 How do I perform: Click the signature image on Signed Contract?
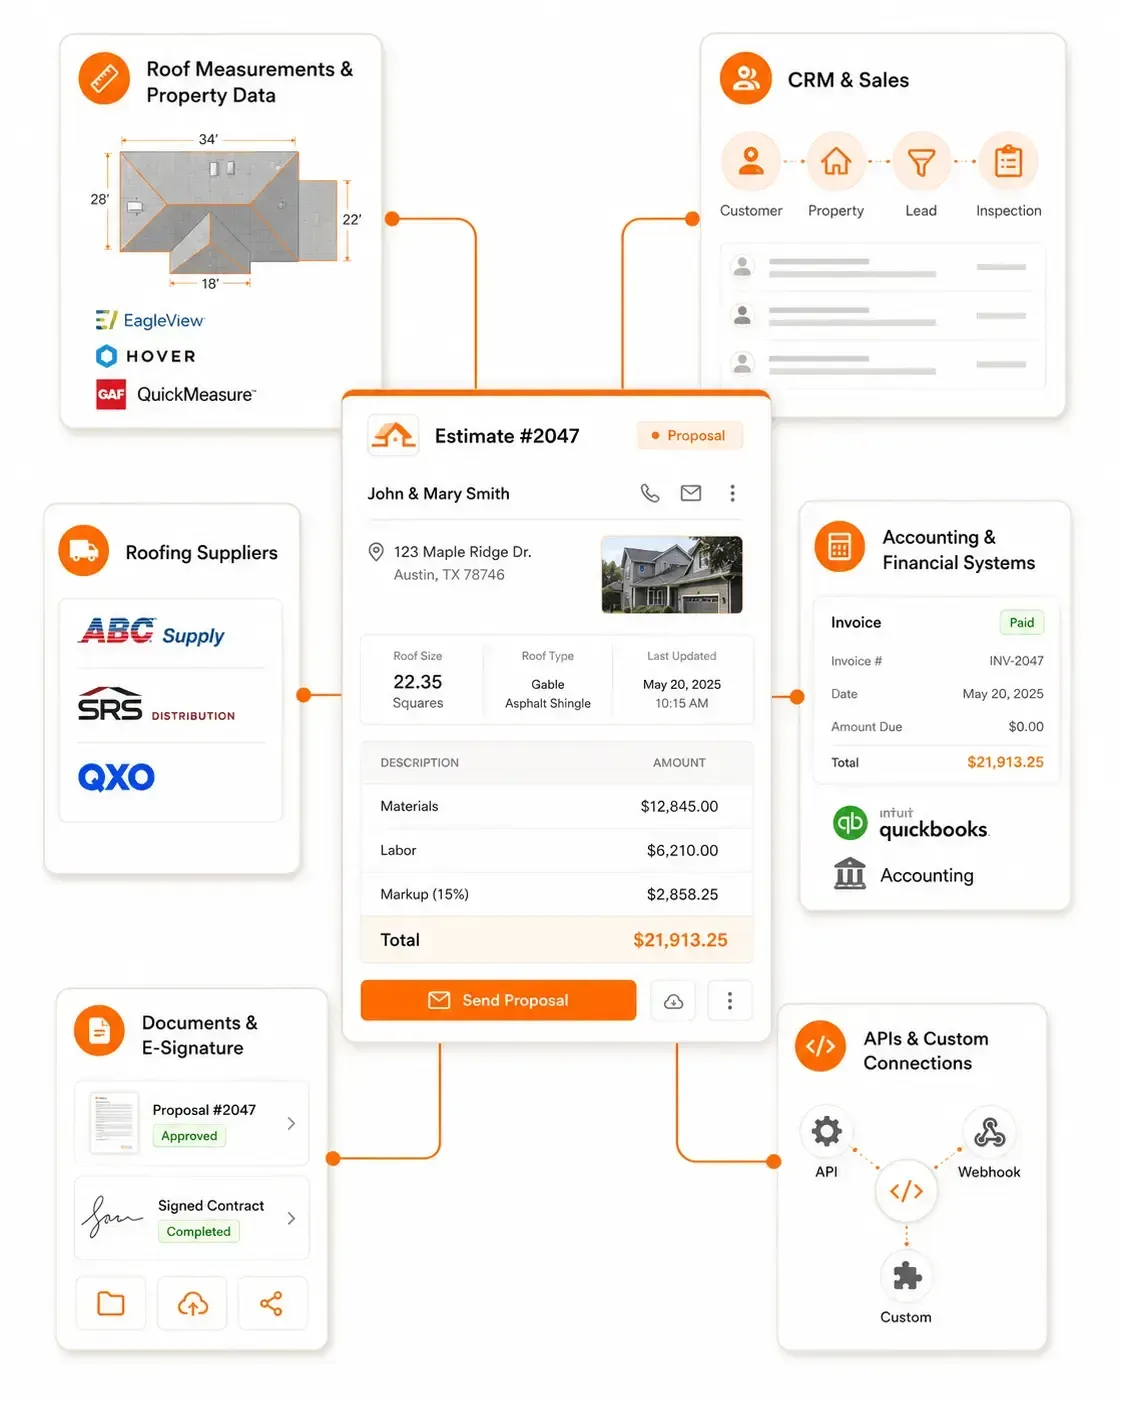click(x=112, y=1217)
